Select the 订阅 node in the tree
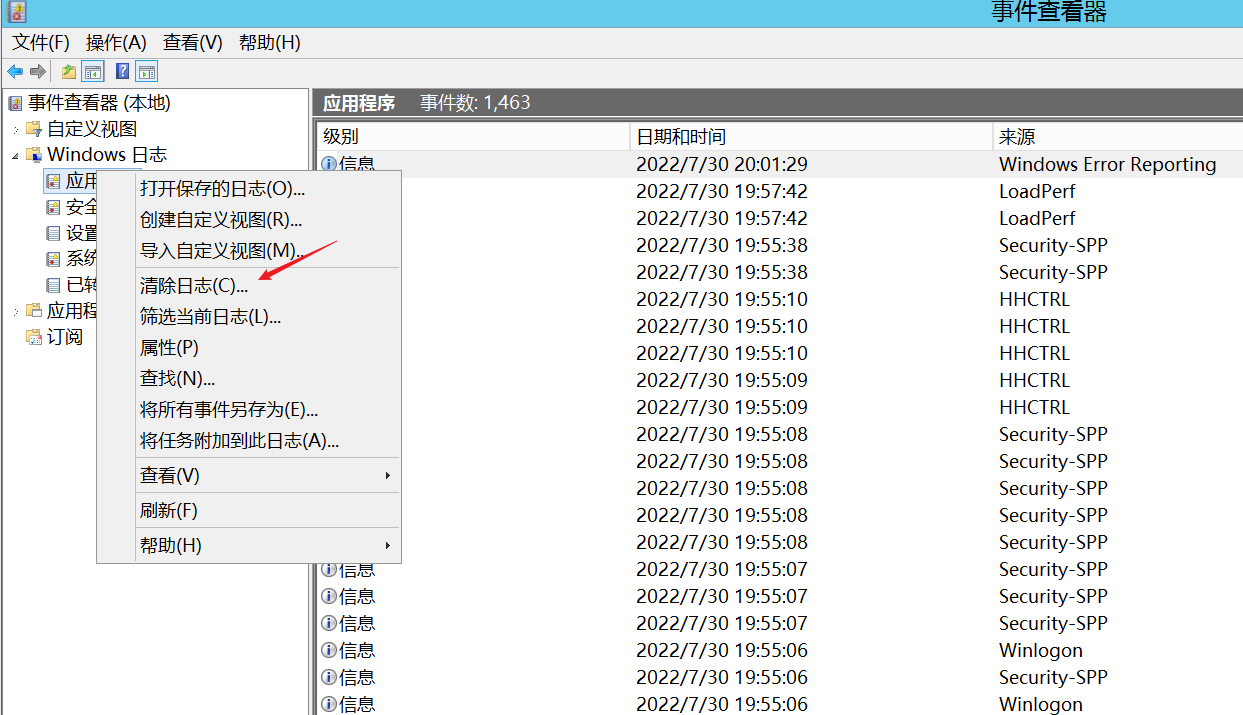 coord(65,337)
